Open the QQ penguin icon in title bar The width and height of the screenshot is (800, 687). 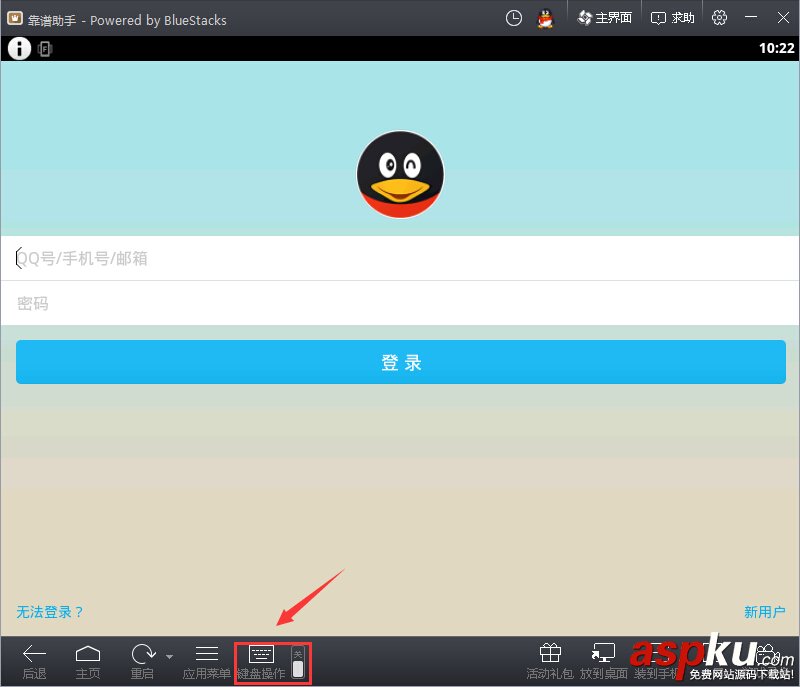(545, 19)
